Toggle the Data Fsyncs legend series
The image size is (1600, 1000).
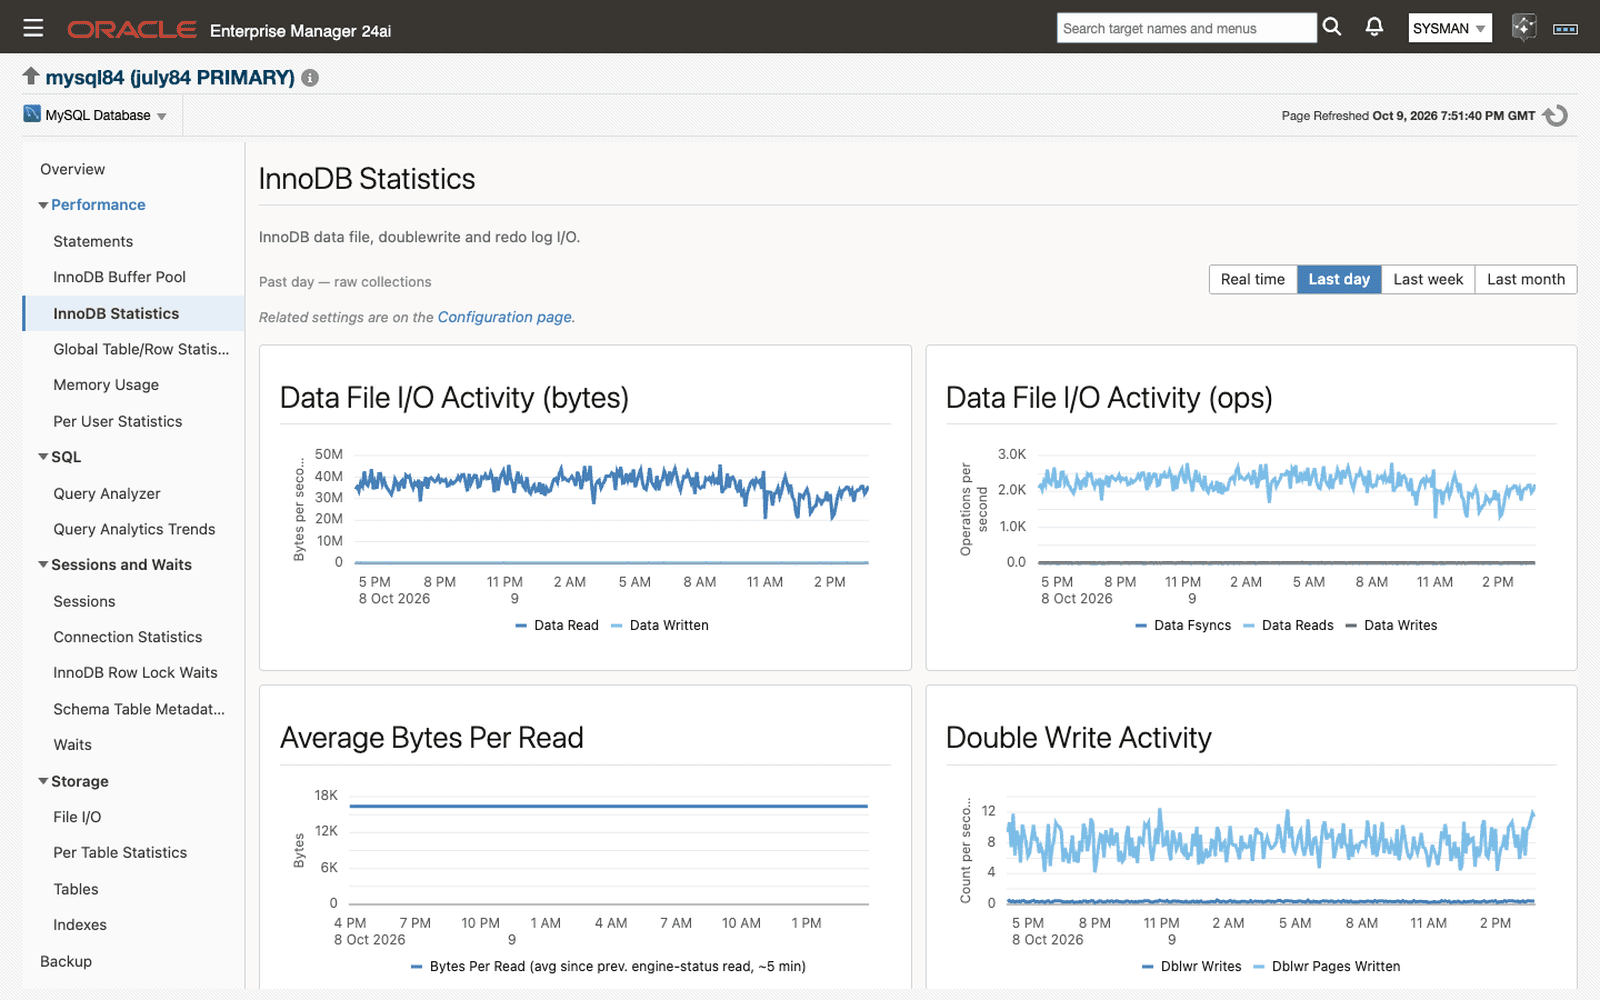1184,625
